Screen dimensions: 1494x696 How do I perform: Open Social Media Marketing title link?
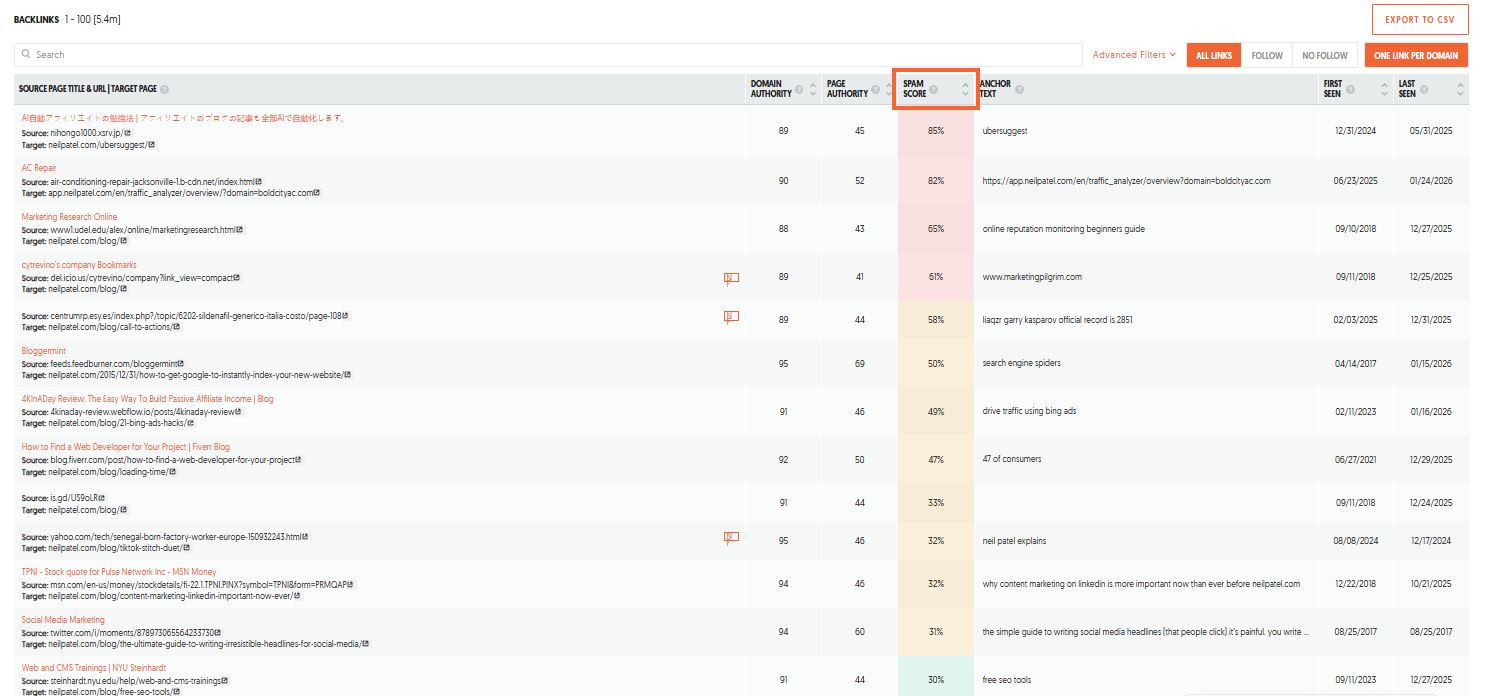[x=63, y=620]
